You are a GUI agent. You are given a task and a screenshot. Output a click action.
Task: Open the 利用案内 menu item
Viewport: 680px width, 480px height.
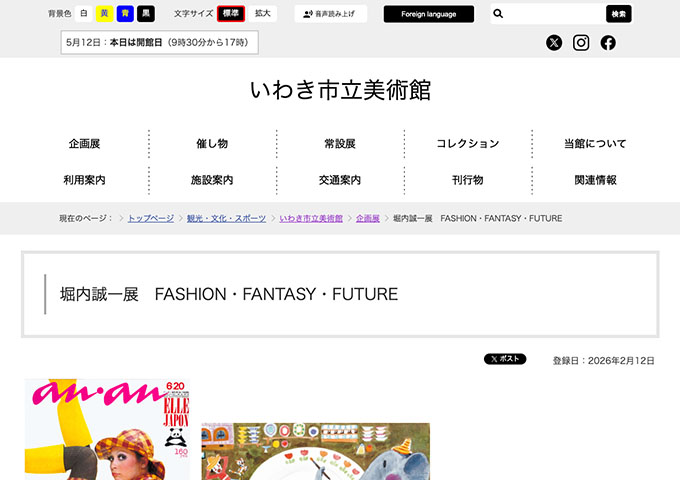tap(85, 180)
